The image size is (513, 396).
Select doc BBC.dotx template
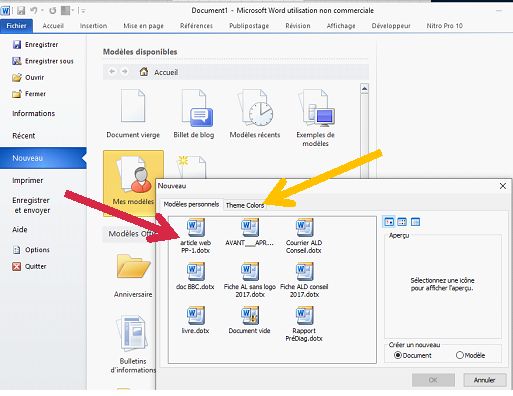(x=195, y=276)
